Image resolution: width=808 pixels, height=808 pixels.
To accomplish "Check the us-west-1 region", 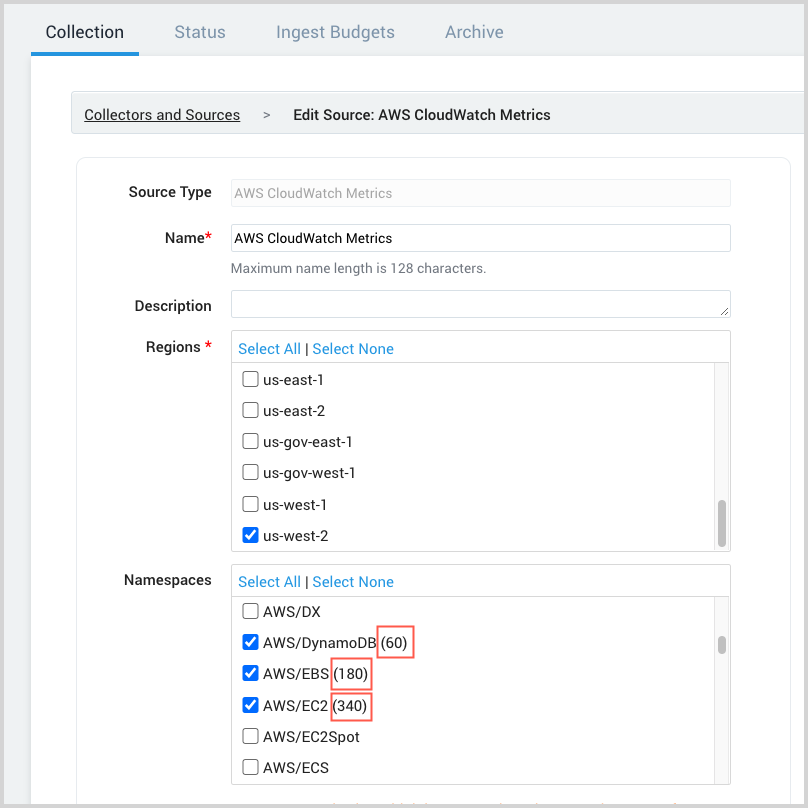I will click(250, 504).
